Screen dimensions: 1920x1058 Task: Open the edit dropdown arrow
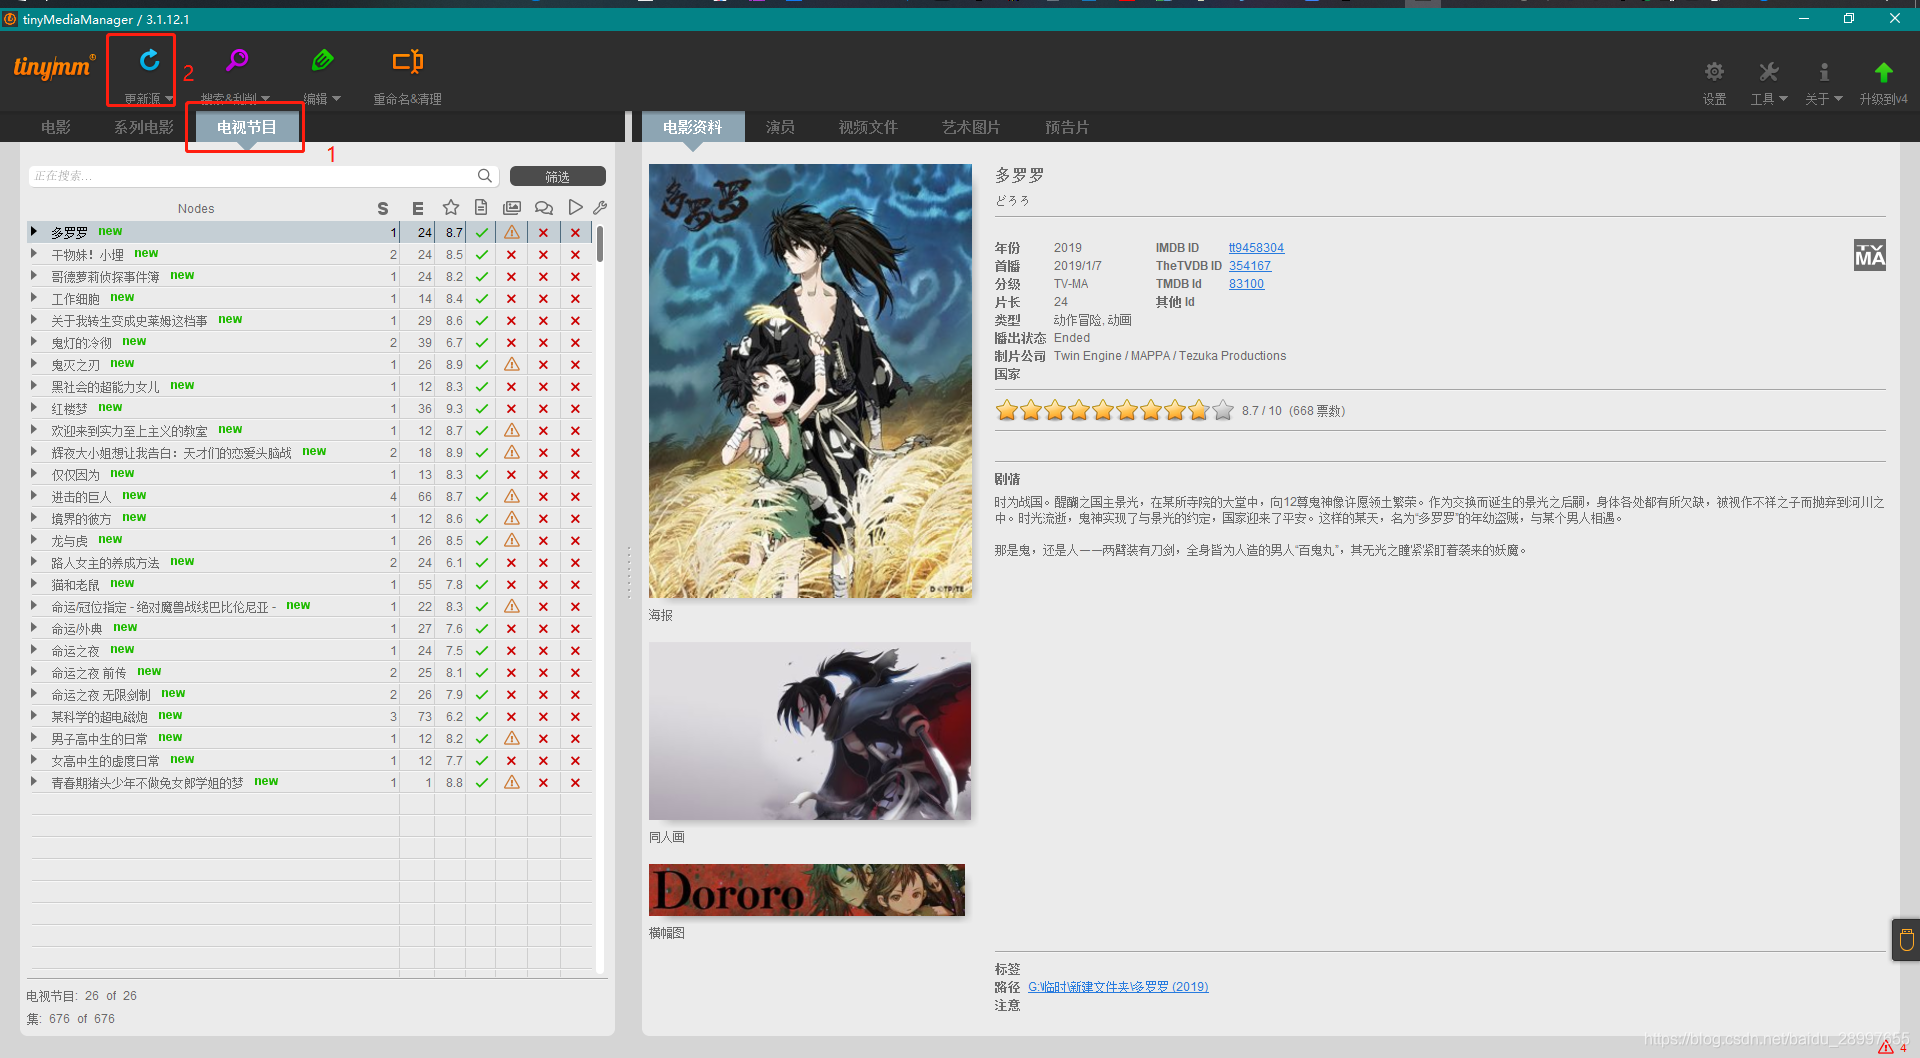pyautogui.click(x=336, y=98)
